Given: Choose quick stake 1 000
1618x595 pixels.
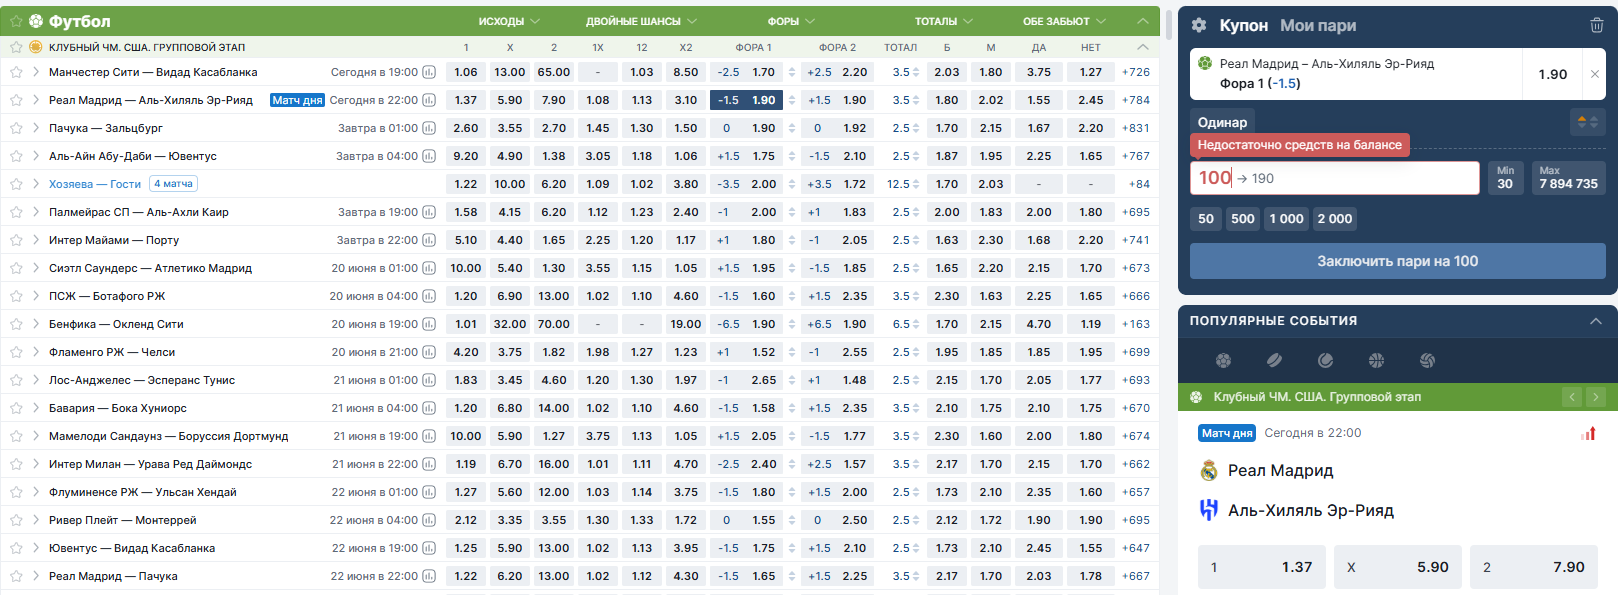Looking at the screenshot, I should pyautogui.click(x=1287, y=219).
